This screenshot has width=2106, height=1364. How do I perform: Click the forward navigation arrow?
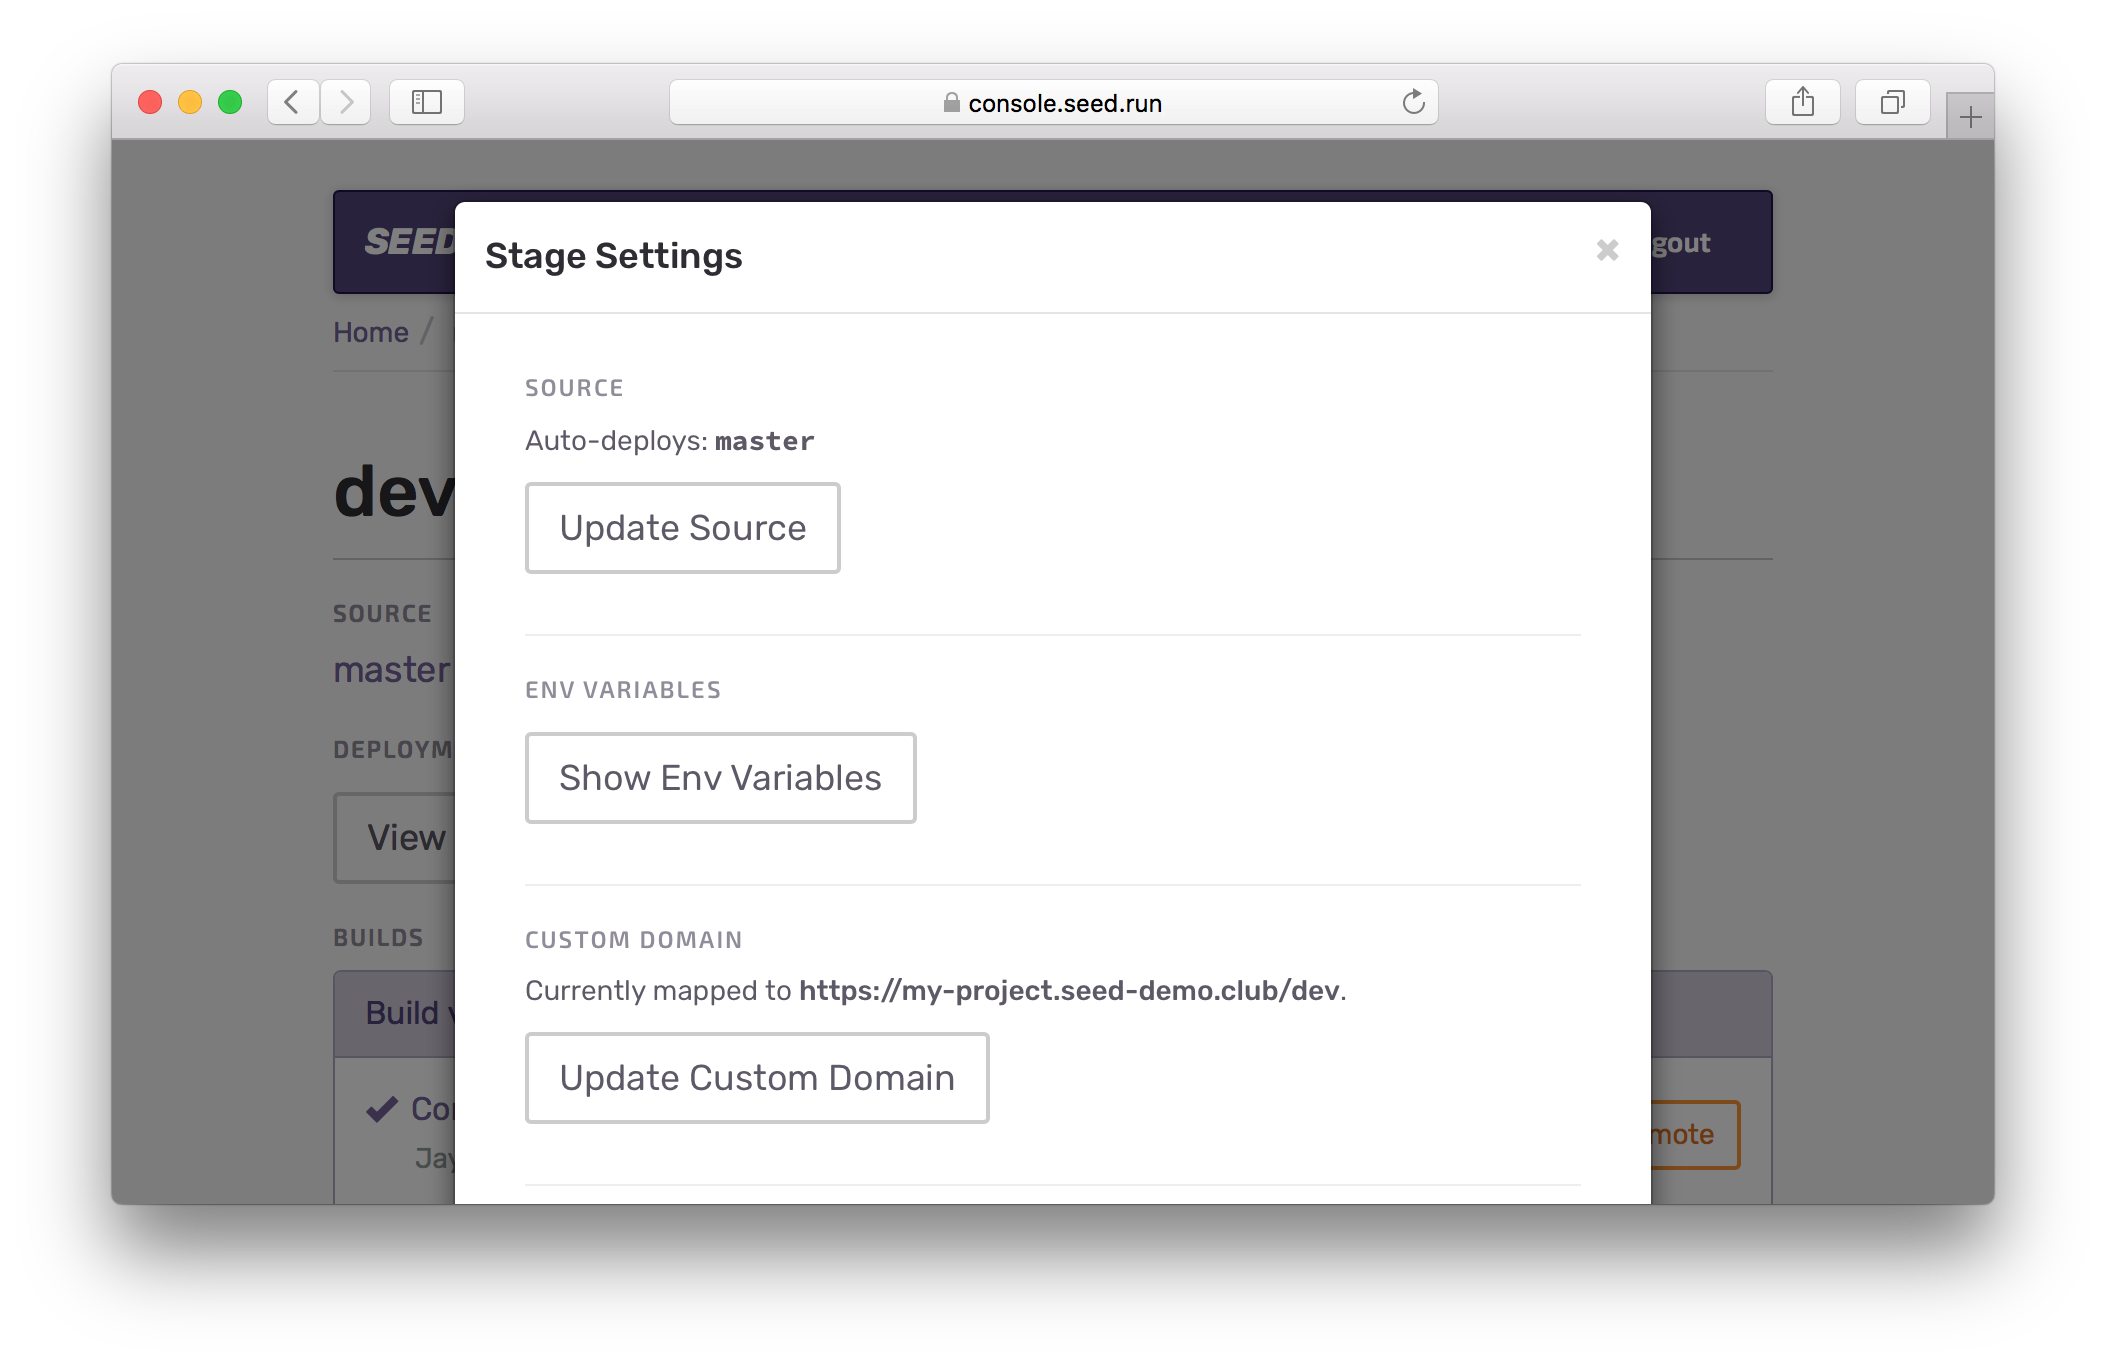click(x=346, y=101)
